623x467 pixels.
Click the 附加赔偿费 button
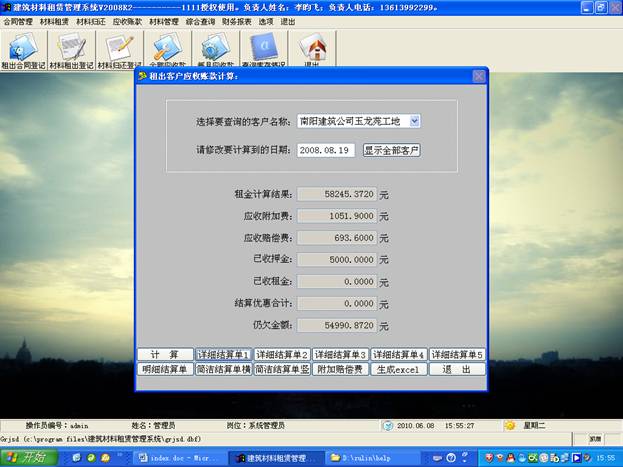(340, 369)
